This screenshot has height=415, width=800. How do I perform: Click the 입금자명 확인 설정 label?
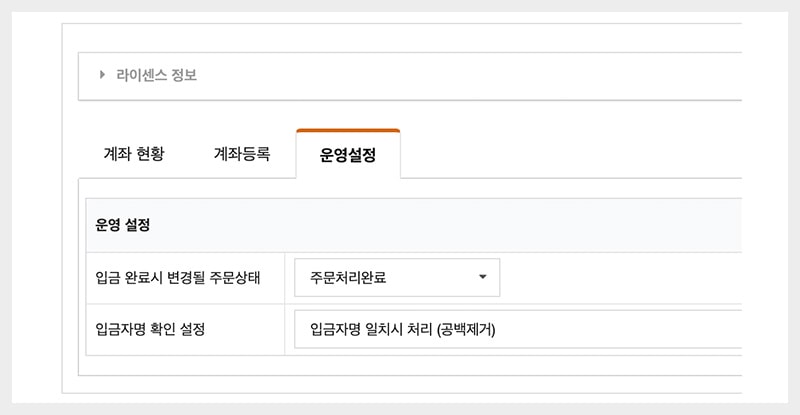coord(149,330)
